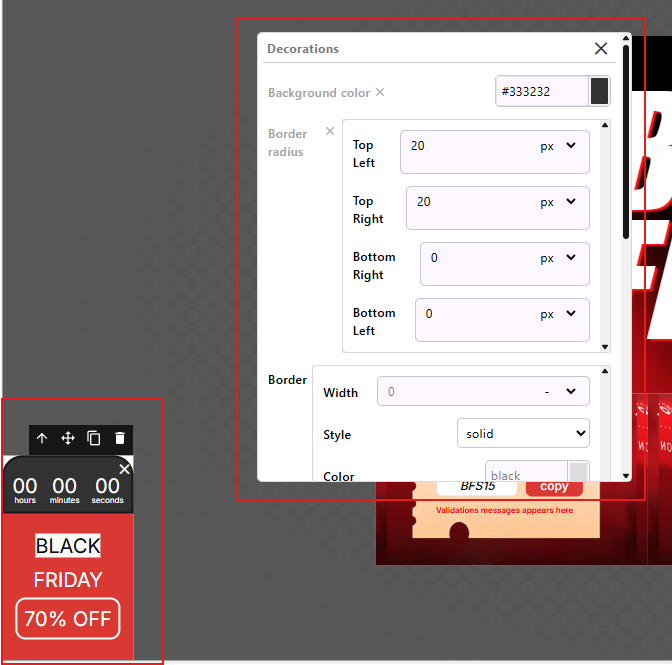Edit the border Color black field
This screenshot has height=665, width=672.
pyautogui.click(x=526, y=471)
